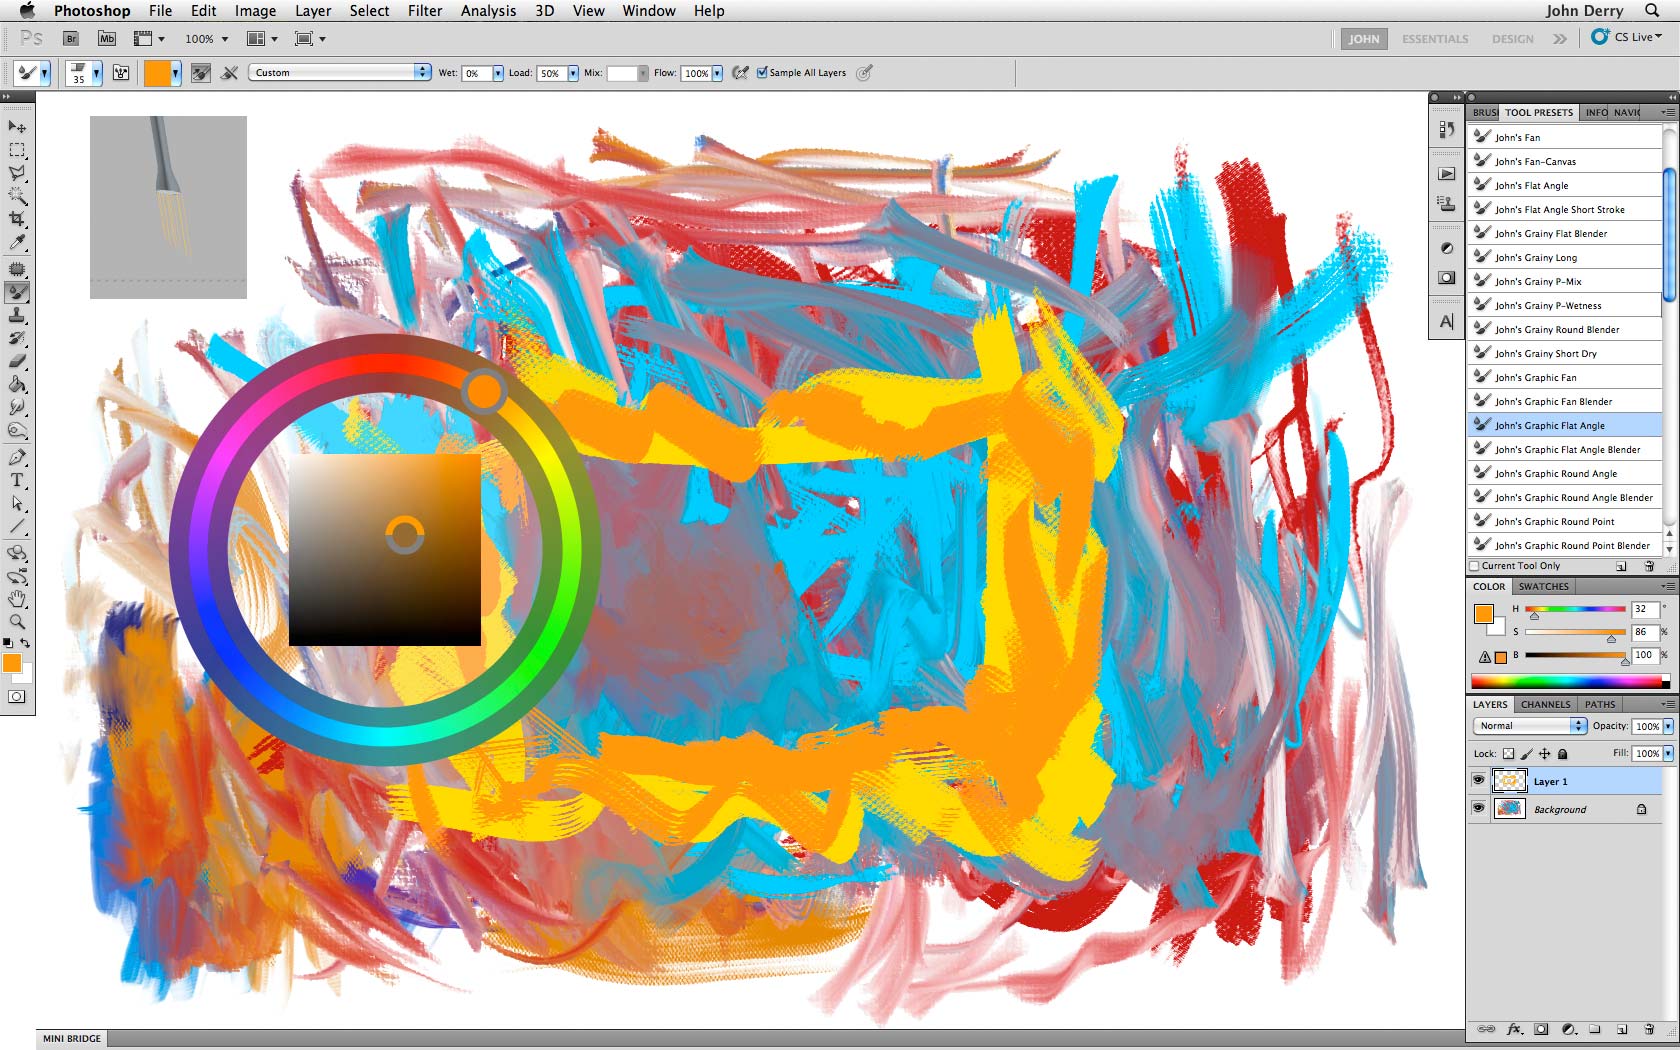Screen dimensions: 1680x1050
Task: Pick the Type tool in toolbox
Action: coord(17,481)
